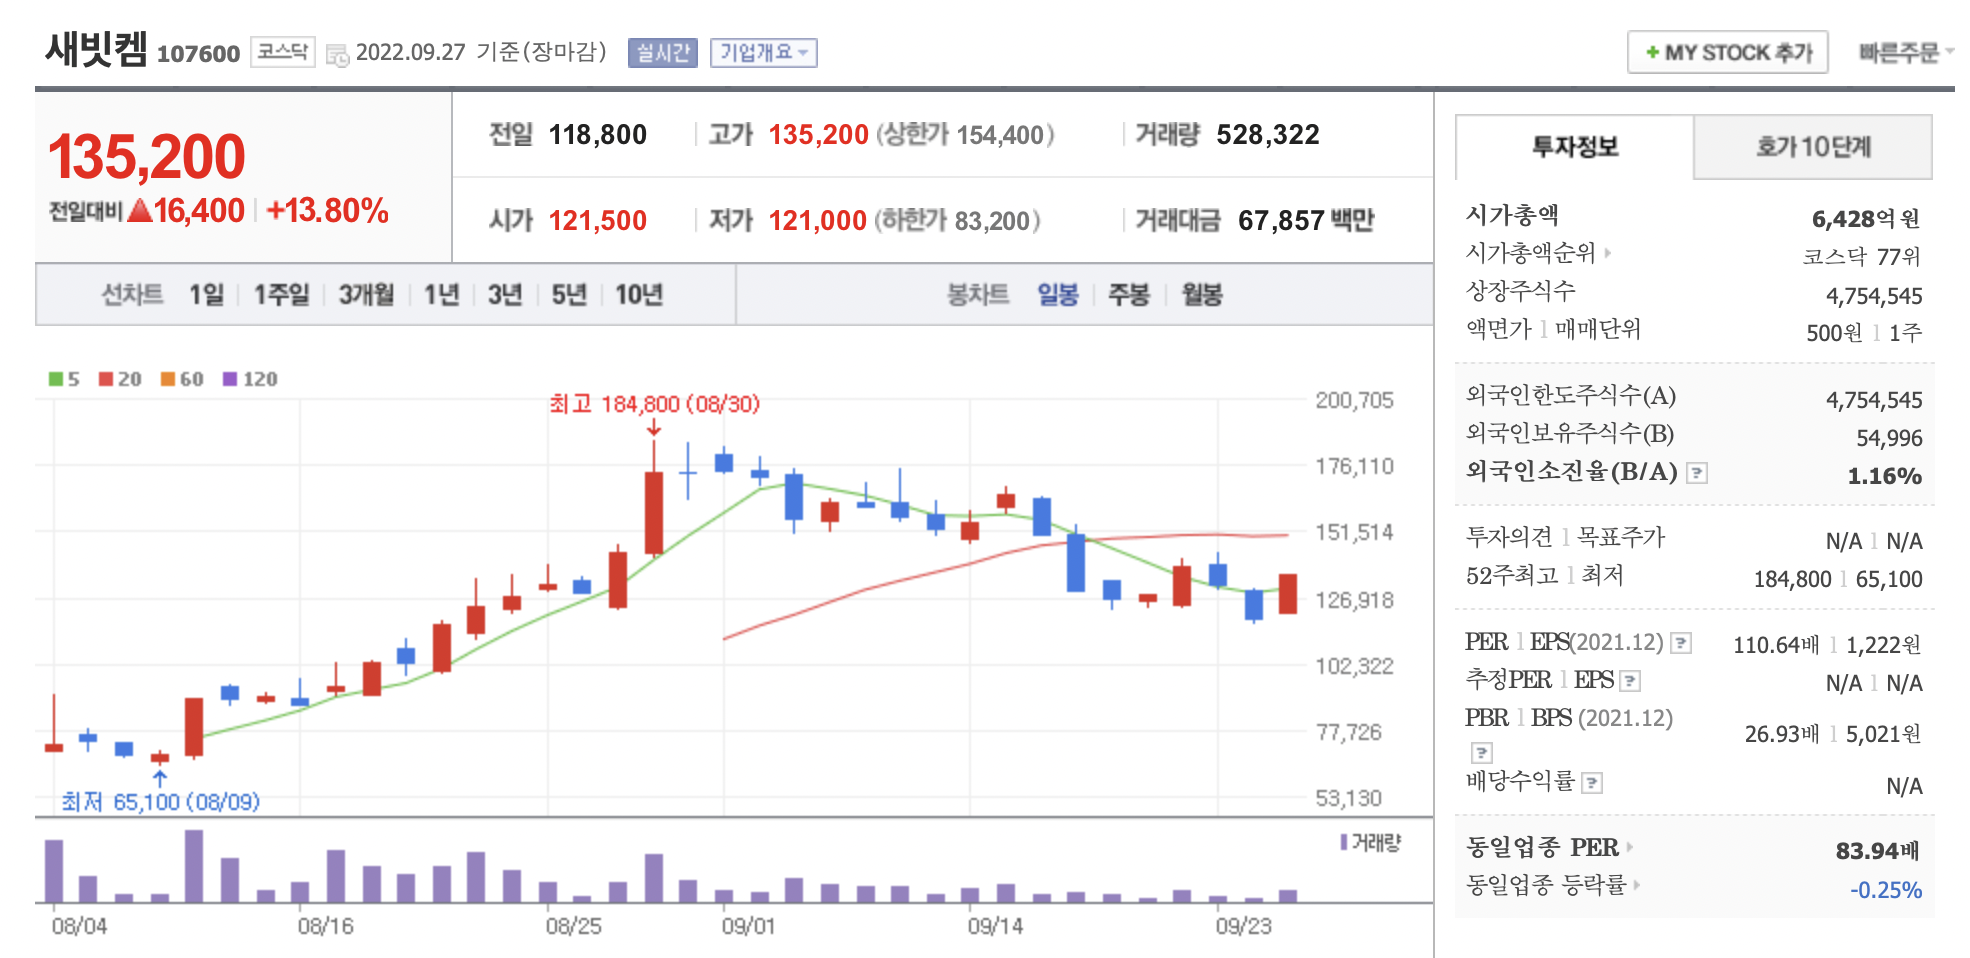Click the -0.25% sector change value
Screen dimensions: 1970x958
point(1886,890)
